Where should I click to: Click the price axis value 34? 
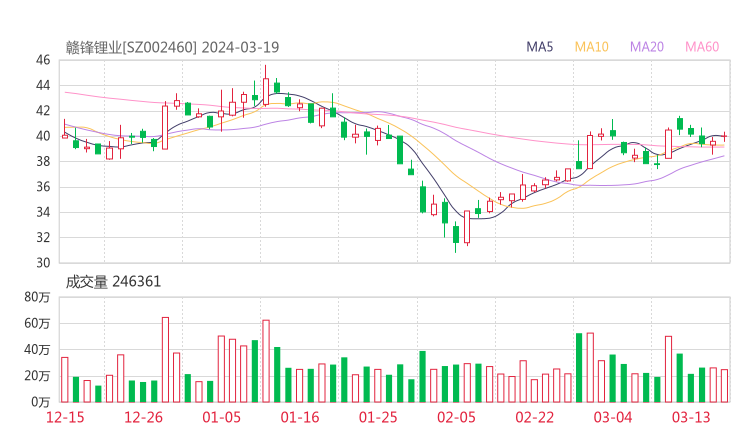(x=43, y=212)
